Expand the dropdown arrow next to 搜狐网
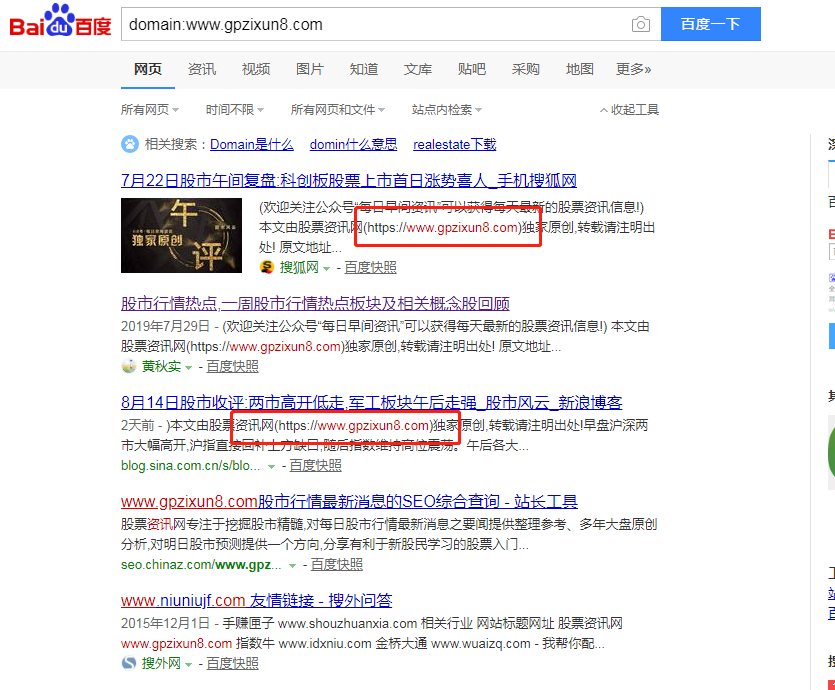 326,268
